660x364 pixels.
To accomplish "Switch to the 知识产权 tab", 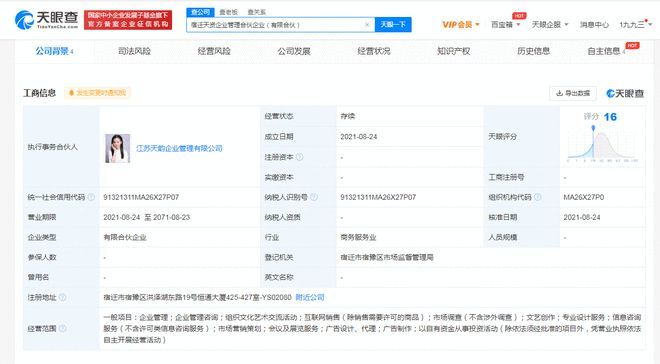I will [453, 51].
